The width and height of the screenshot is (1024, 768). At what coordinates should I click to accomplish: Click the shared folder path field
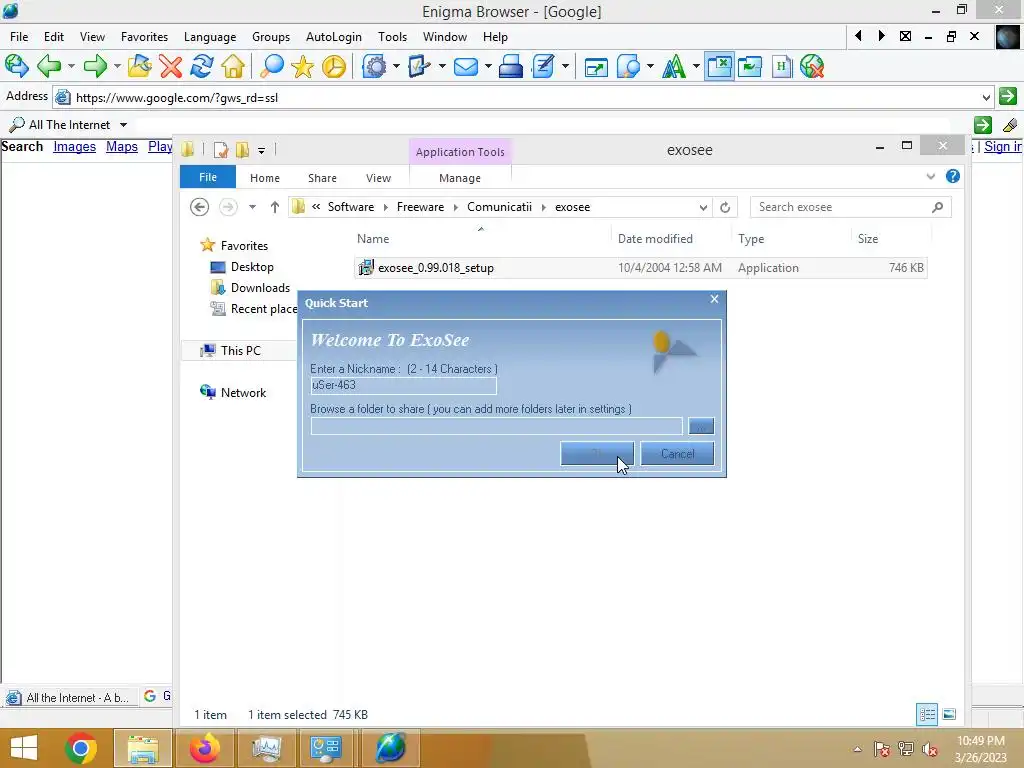[496, 426]
